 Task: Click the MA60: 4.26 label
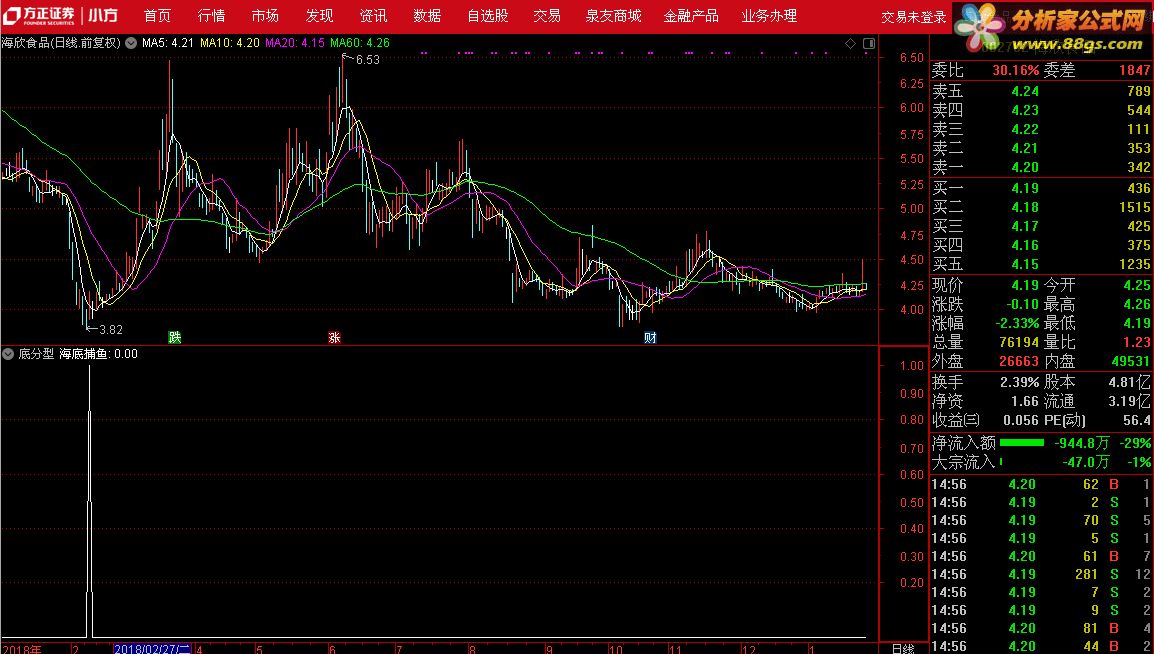click(x=360, y=43)
